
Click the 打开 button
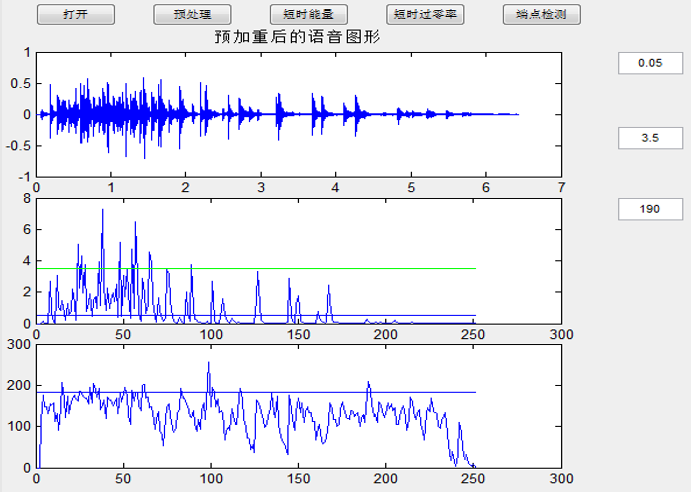tap(76, 15)
